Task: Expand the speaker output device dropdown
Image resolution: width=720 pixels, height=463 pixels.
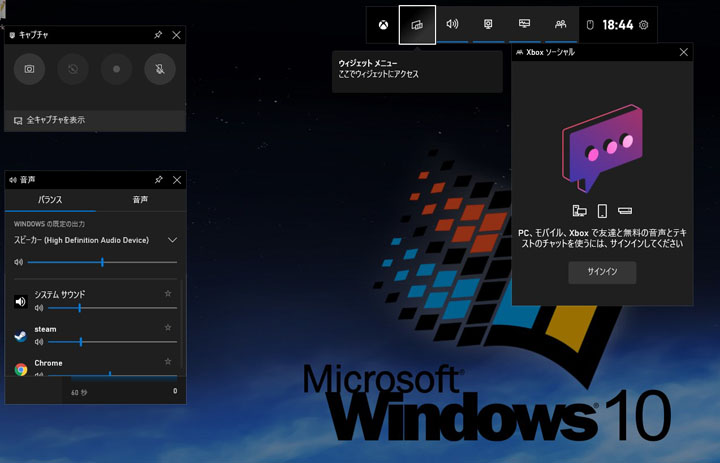Action: 172,240
